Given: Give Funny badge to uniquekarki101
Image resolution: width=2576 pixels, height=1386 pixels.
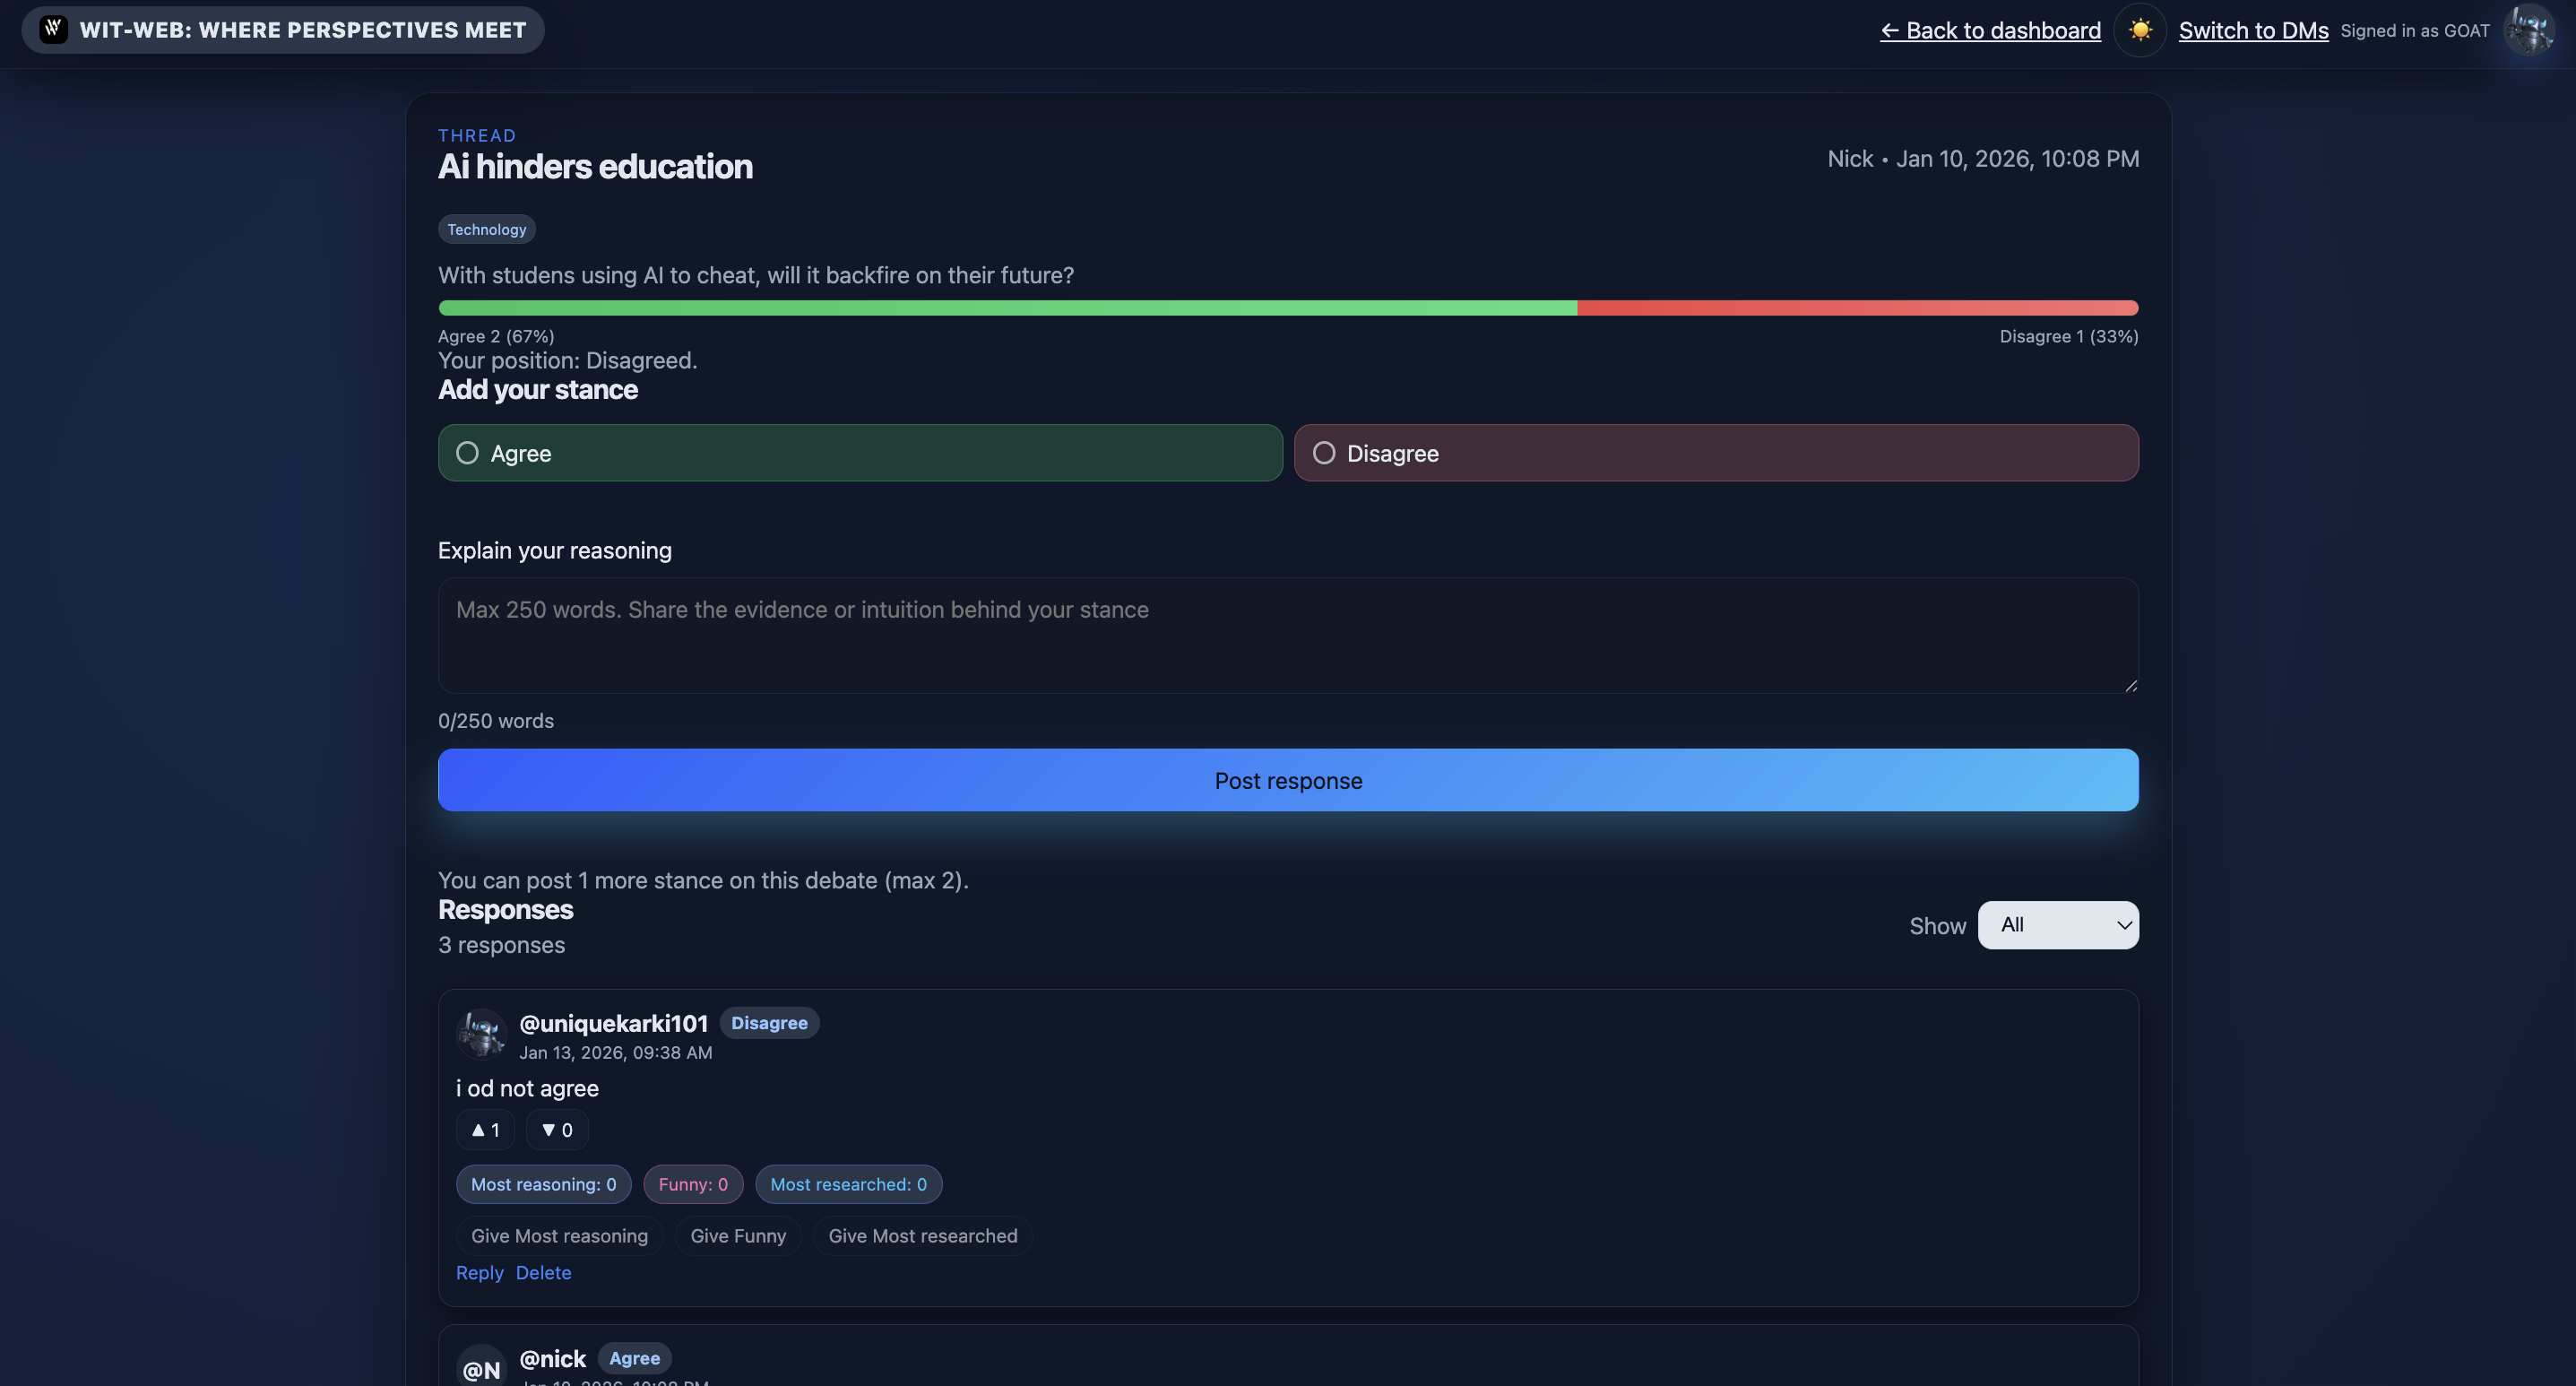Looking at the screenshot, I should [x=737, y=1235].
